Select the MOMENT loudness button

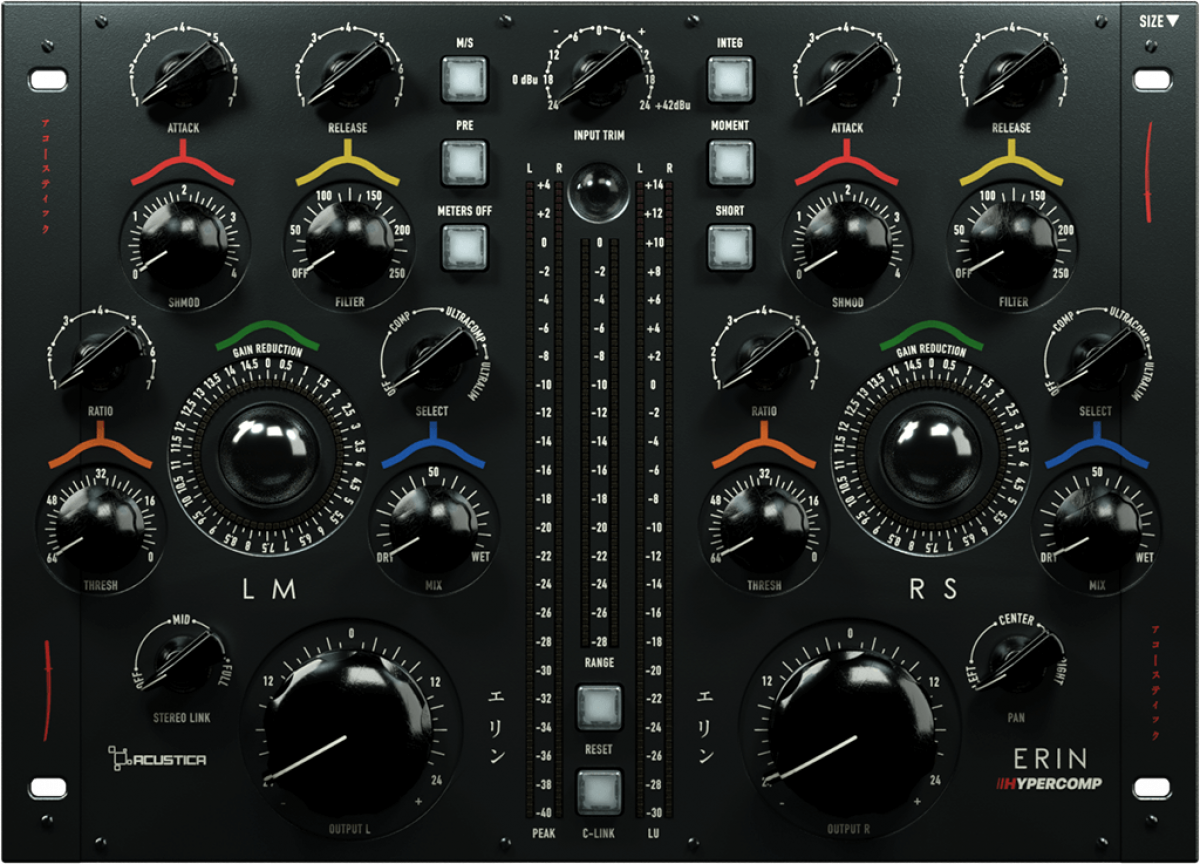[x=730, y=162]
